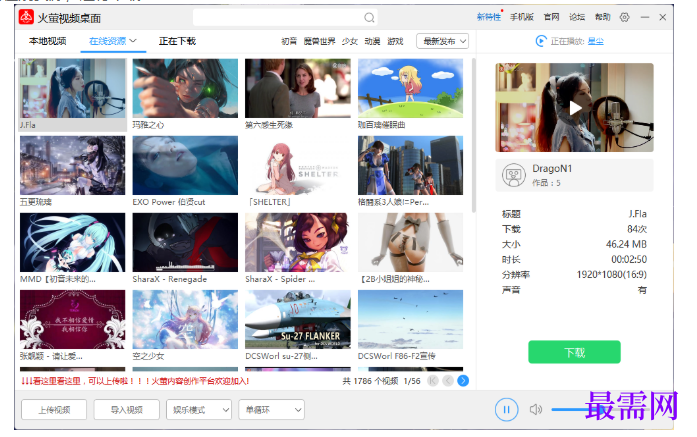
Task: Select the 格斗系3人娘 thumbnail
Action: click(410, 165)
